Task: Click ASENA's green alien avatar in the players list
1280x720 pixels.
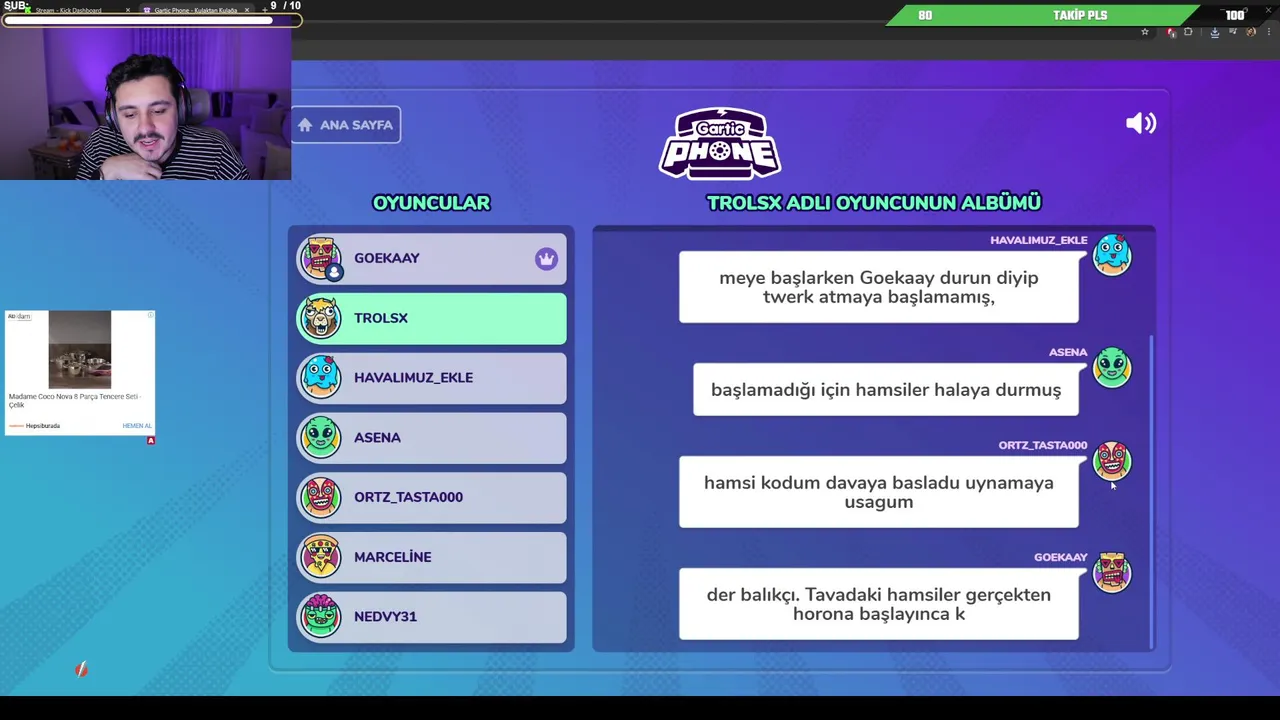Action: (x=321, y=437)
